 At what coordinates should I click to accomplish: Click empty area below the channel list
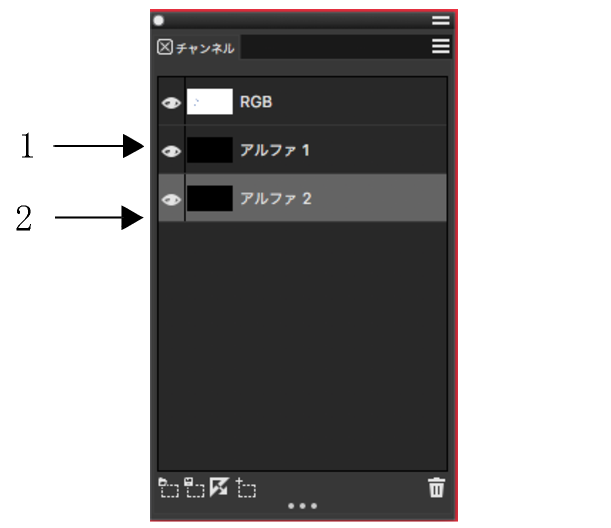302,346
